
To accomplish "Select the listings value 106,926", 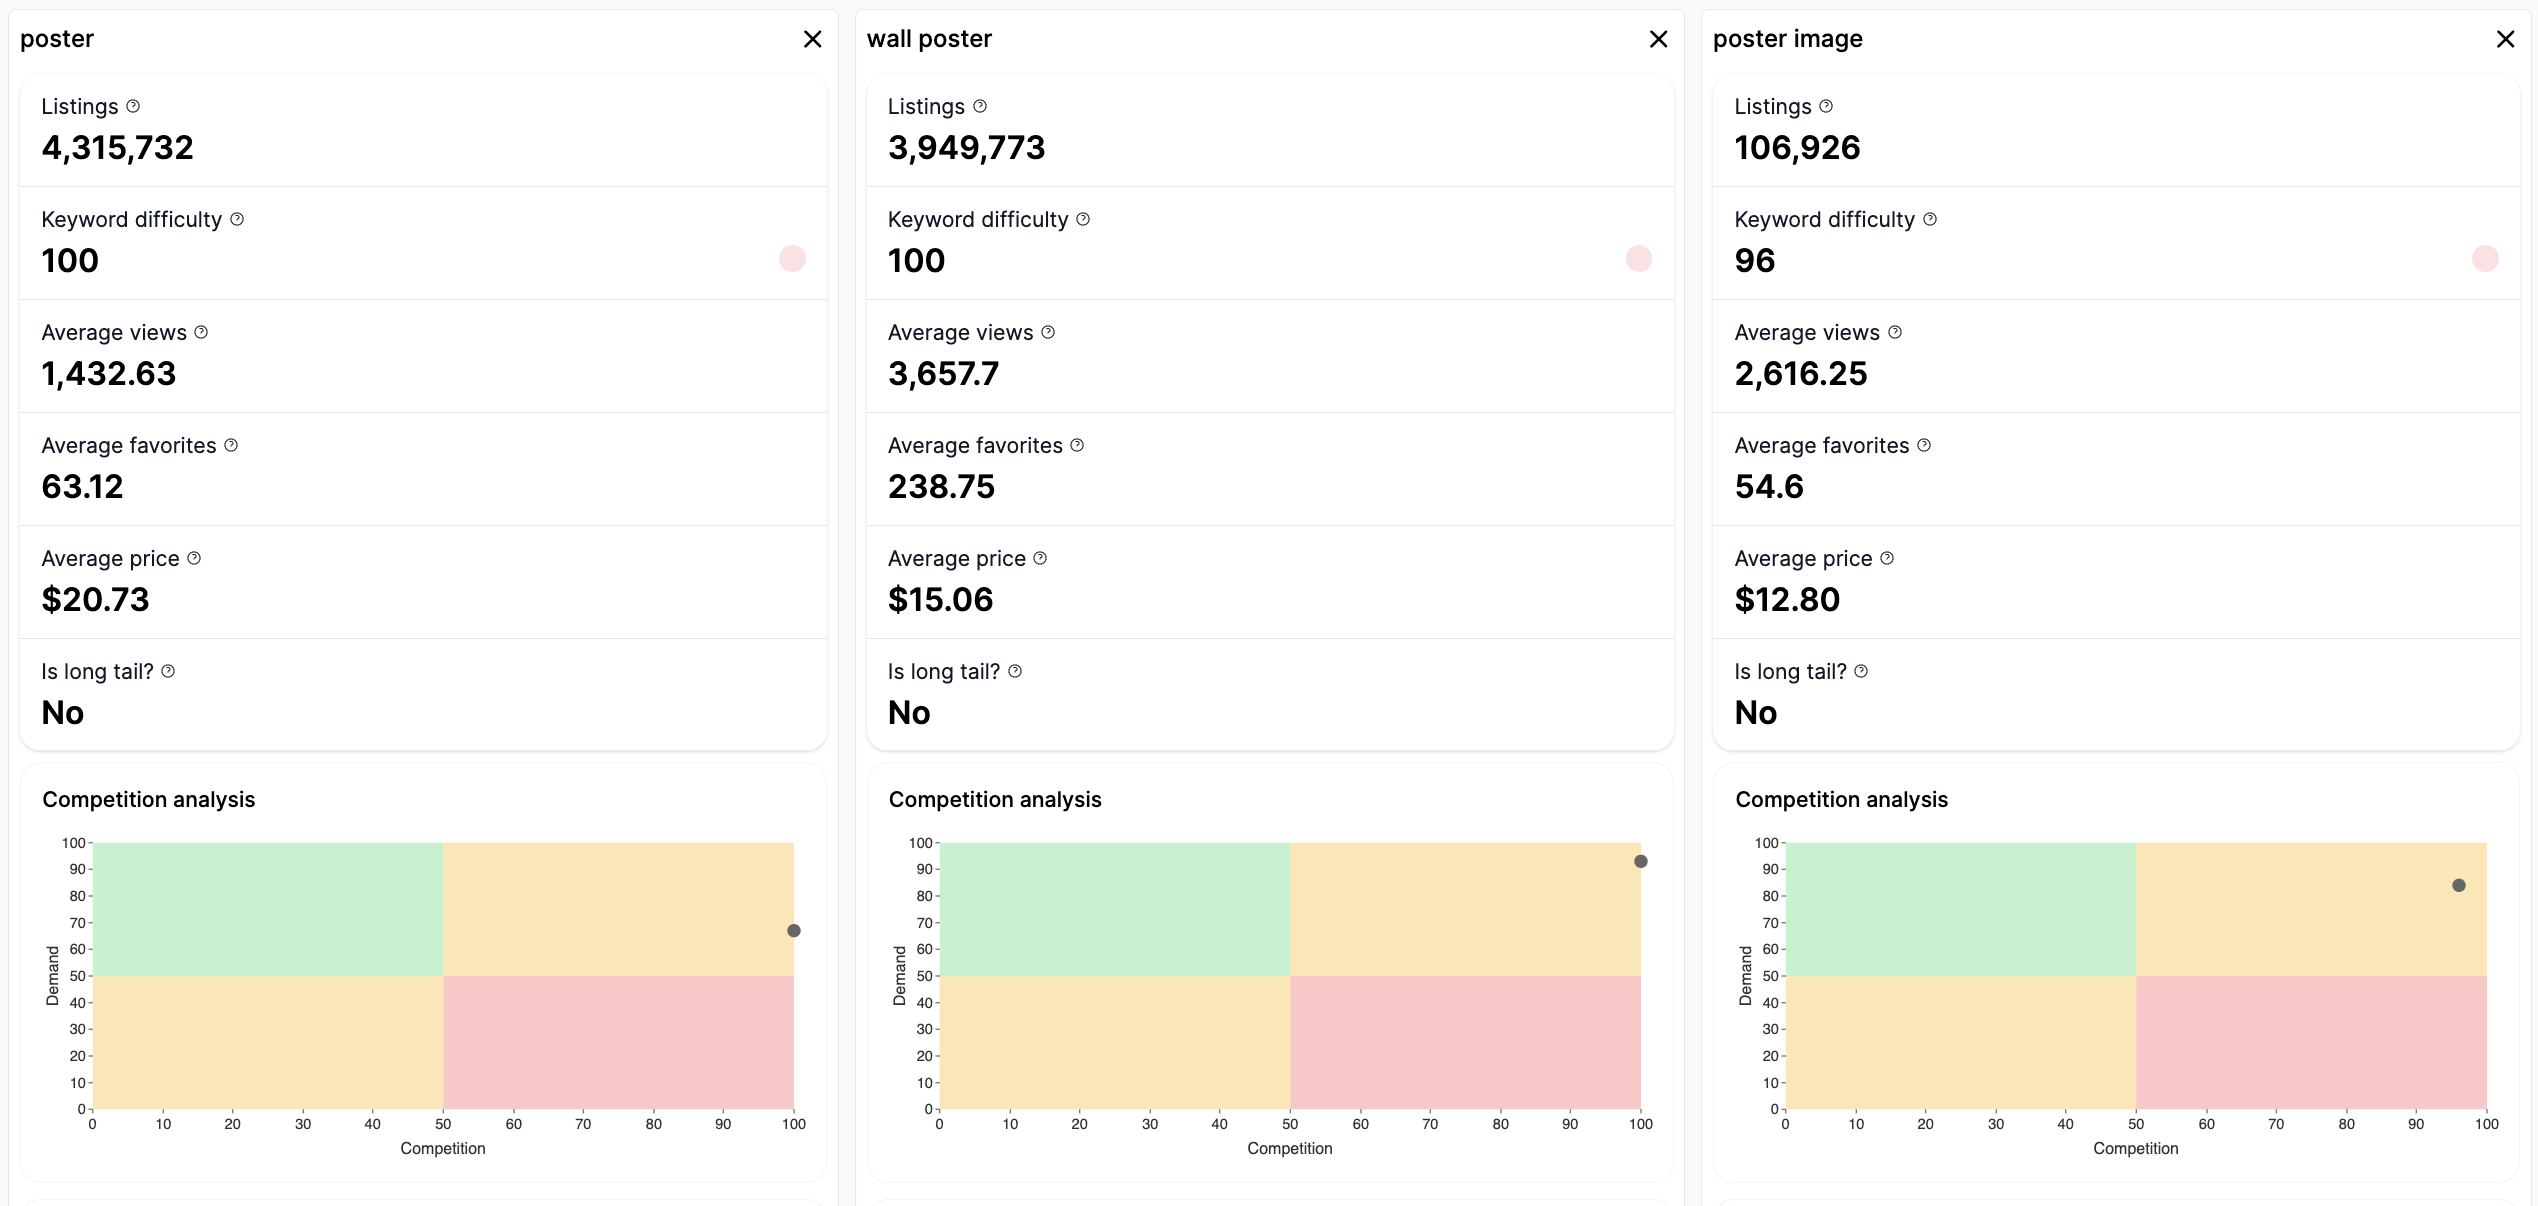I will tap(1797, 148).
